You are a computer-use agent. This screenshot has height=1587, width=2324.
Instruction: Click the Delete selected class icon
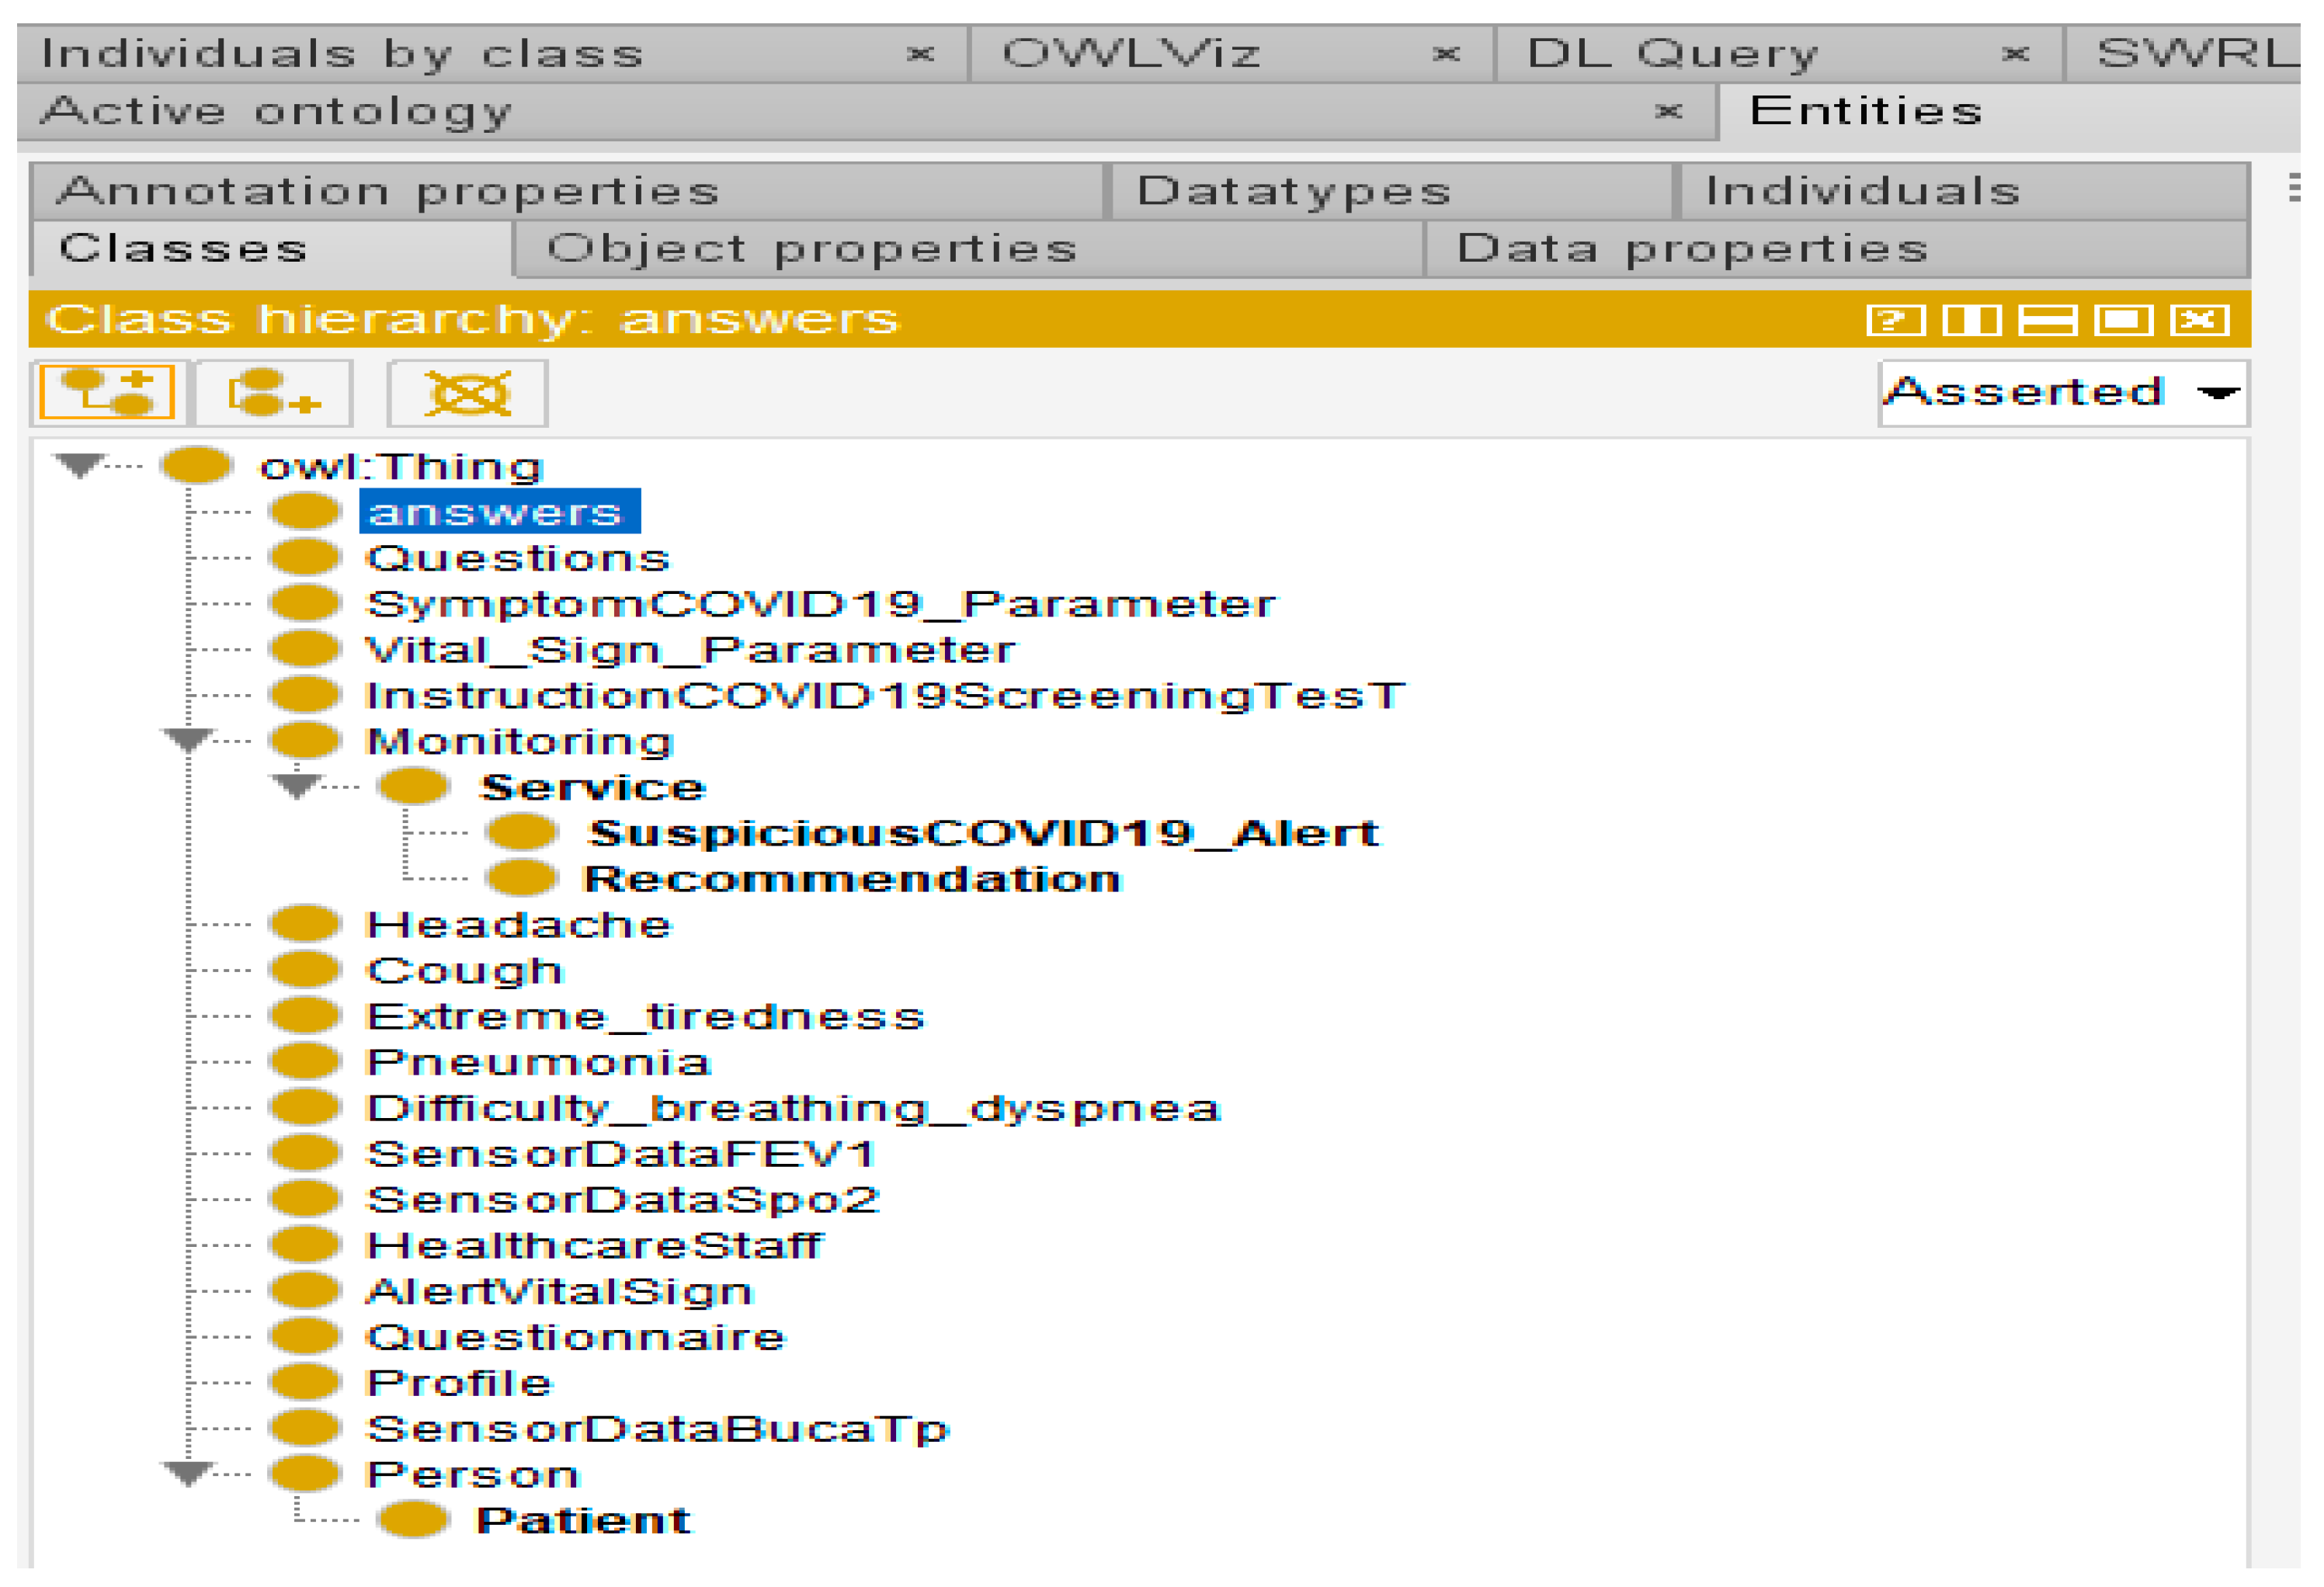tap(467, 393)
